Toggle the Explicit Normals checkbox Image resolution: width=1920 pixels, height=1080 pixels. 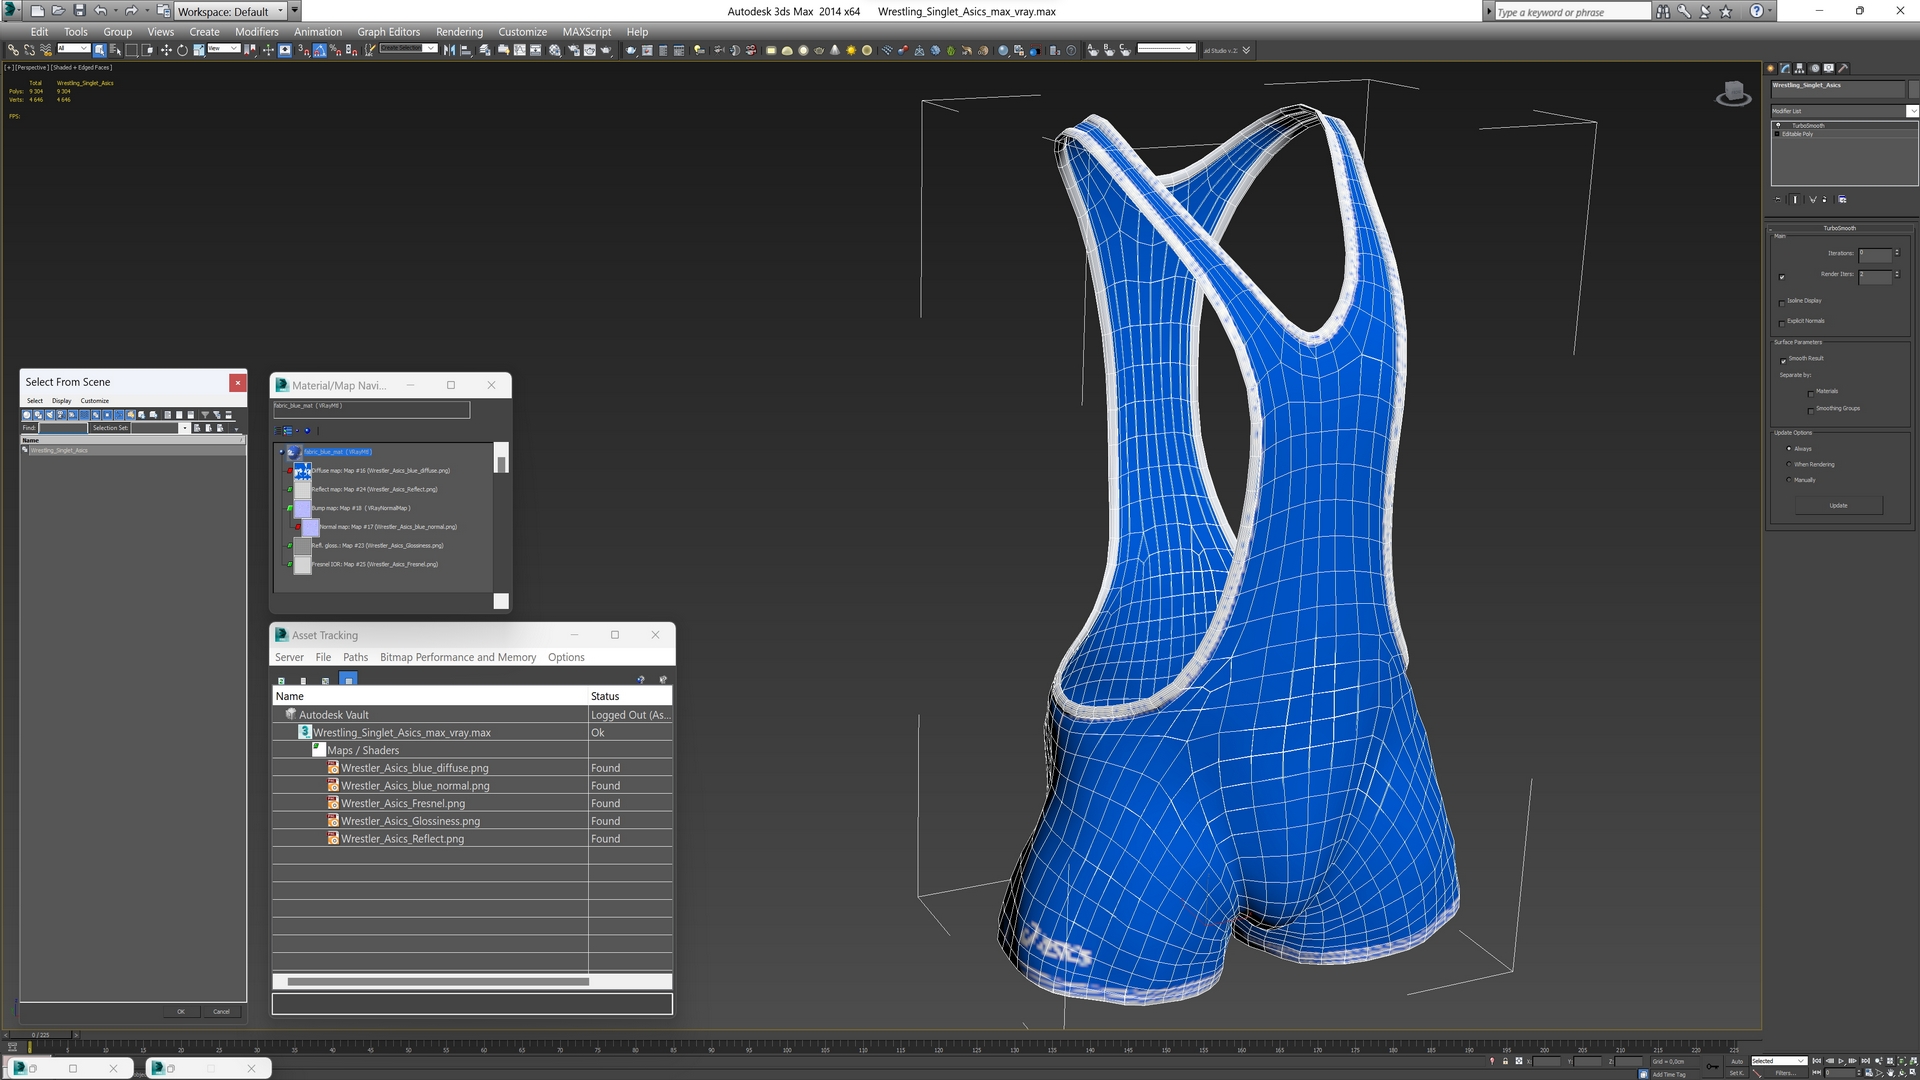(1782, 322)
